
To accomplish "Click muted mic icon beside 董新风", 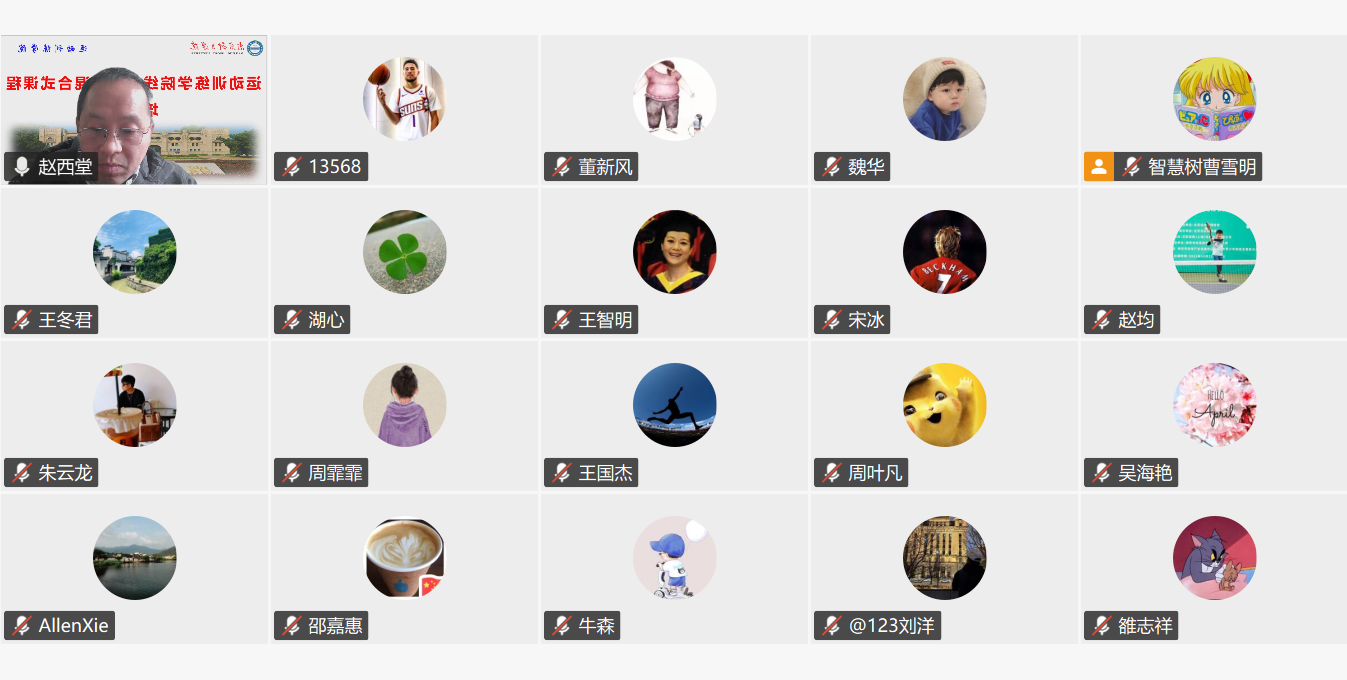I will tap(561, 167).
